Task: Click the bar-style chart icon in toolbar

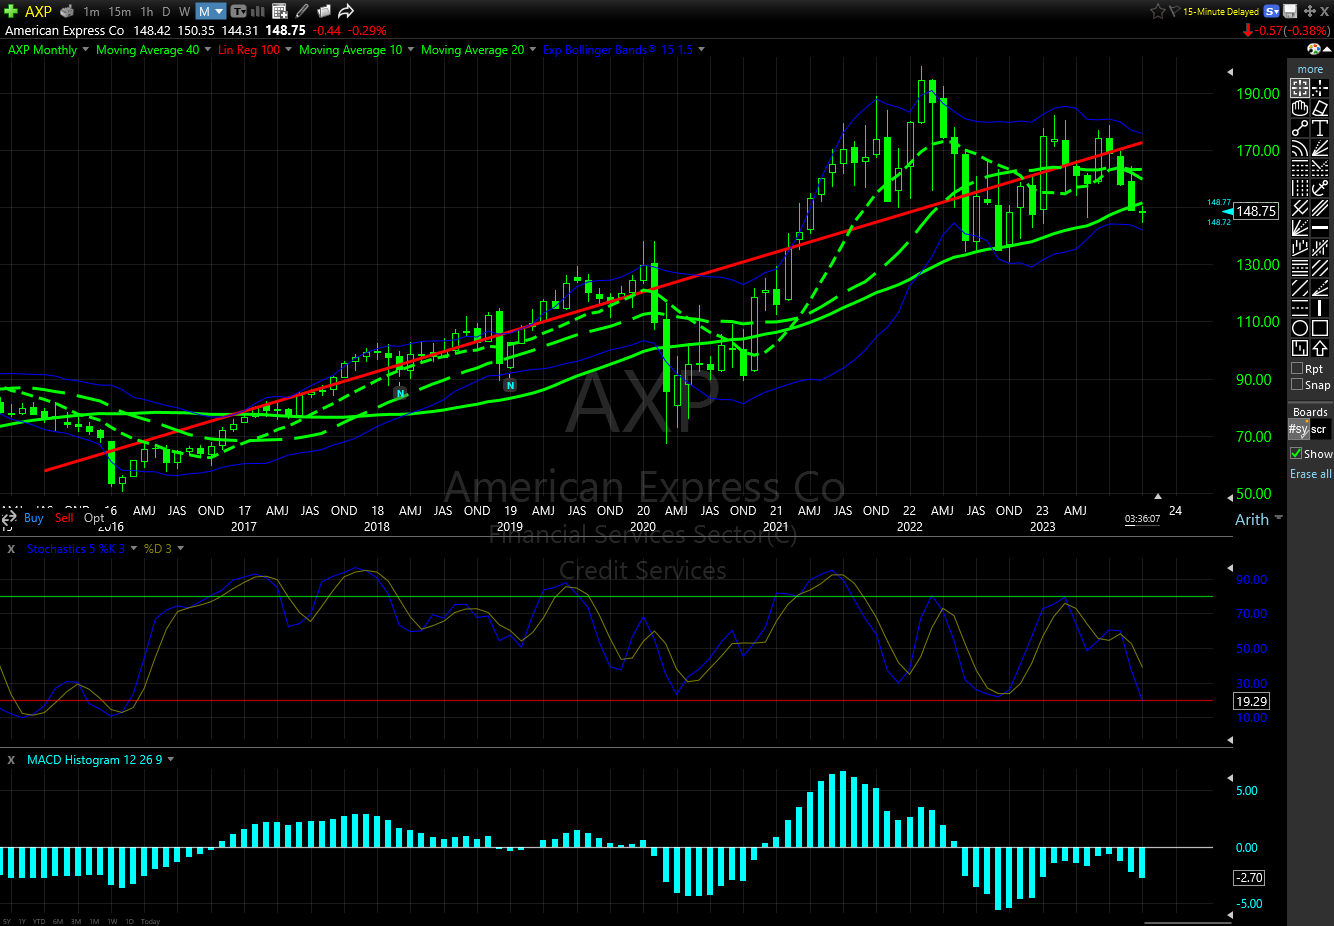Action: [258, 11]
